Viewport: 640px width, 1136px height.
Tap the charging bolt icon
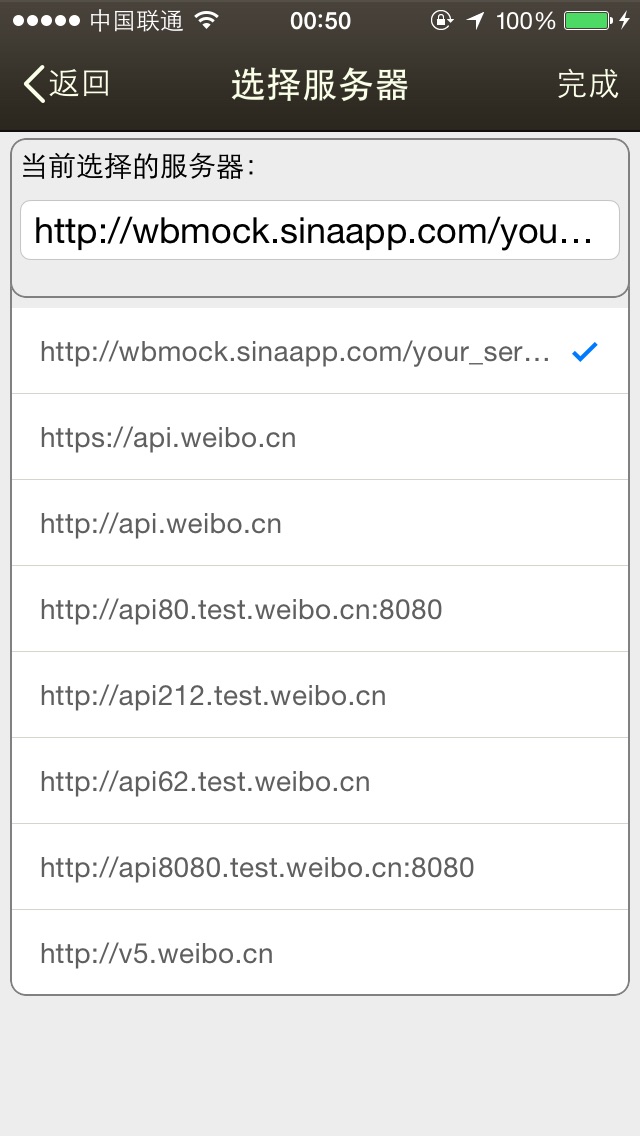point(624,20)
